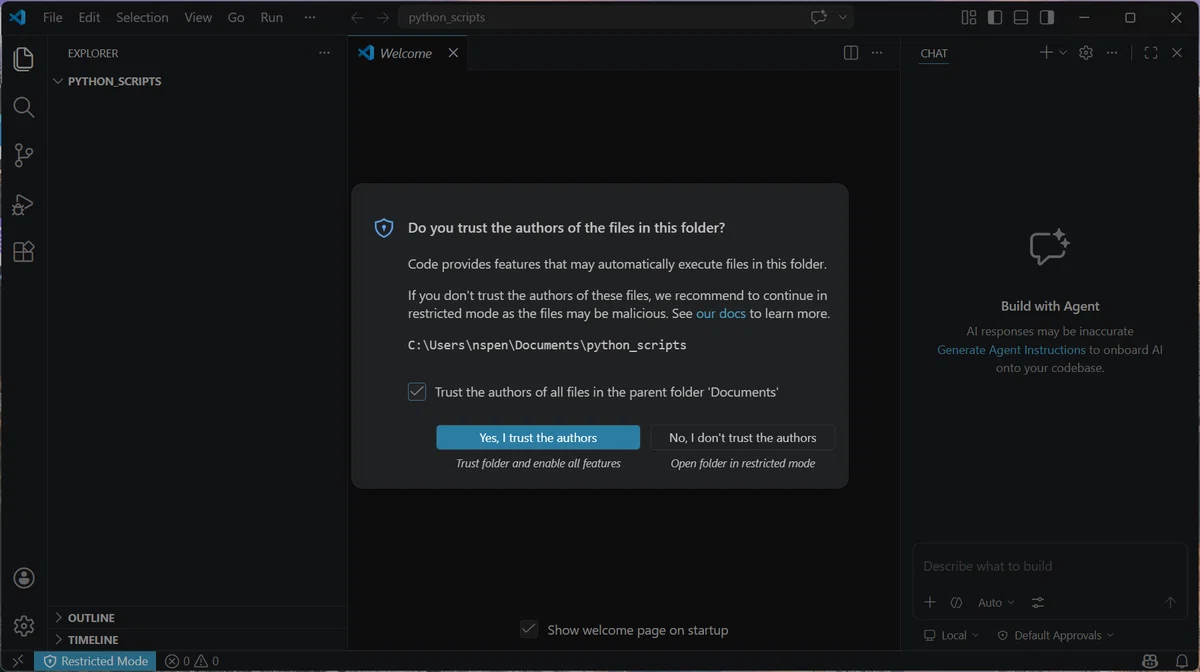Uncheck Show welcome page on startup
The height and width of the screenshot is (672, 1200).
pos(529,629)
